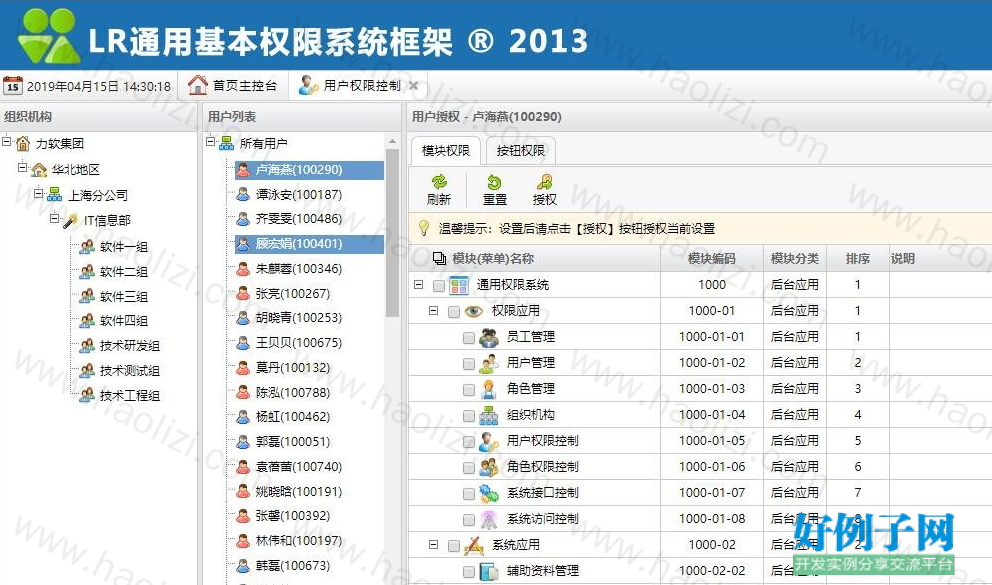Click the module name column header icon

pyautogui.click(x=439, y=258)
